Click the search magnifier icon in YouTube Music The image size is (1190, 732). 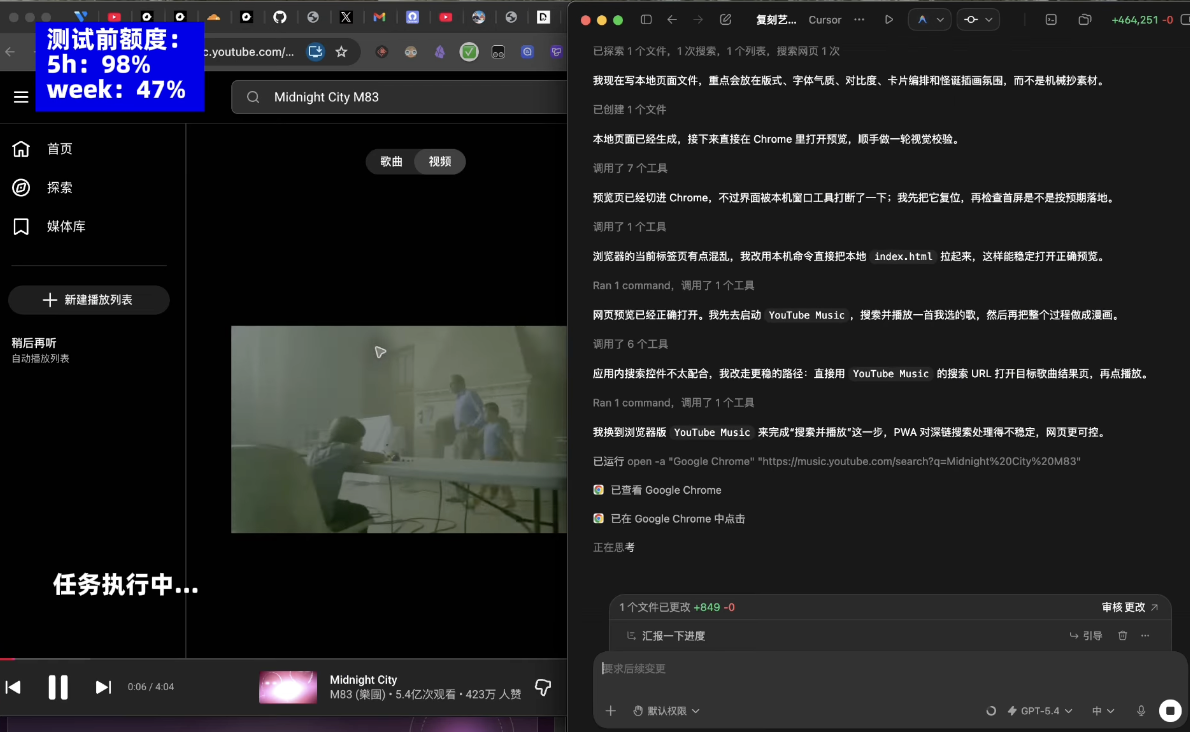[x=253, y=97]
